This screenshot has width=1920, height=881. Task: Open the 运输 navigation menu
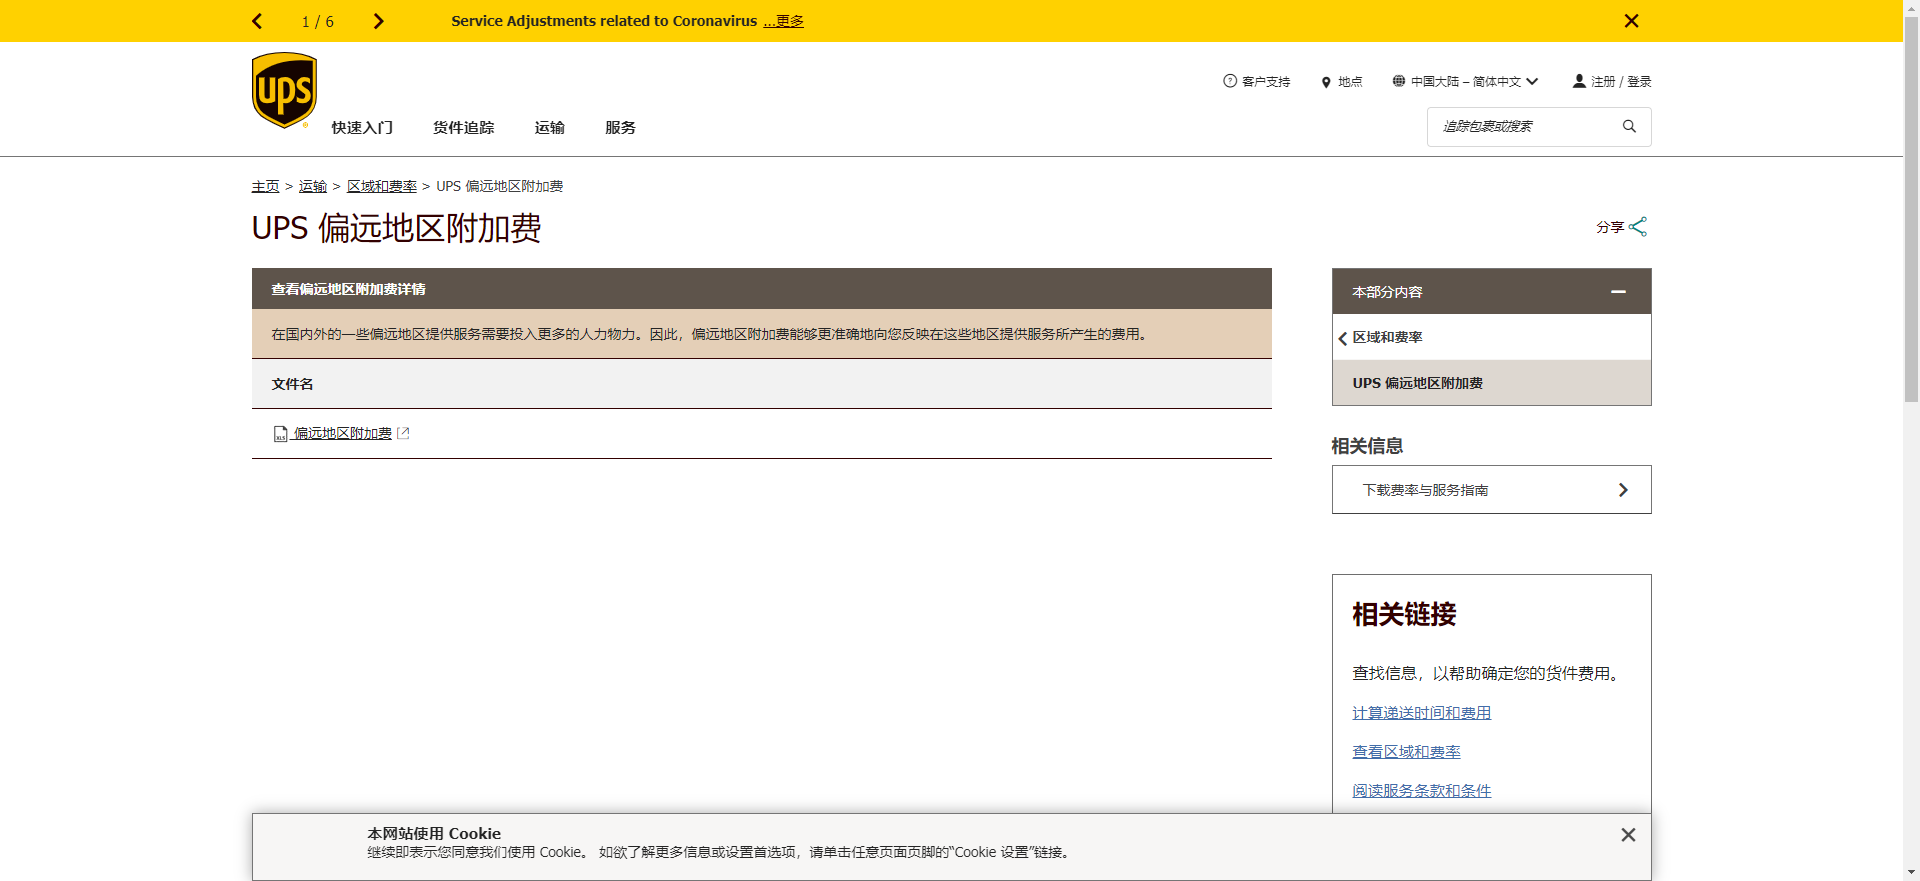point(549,127)
